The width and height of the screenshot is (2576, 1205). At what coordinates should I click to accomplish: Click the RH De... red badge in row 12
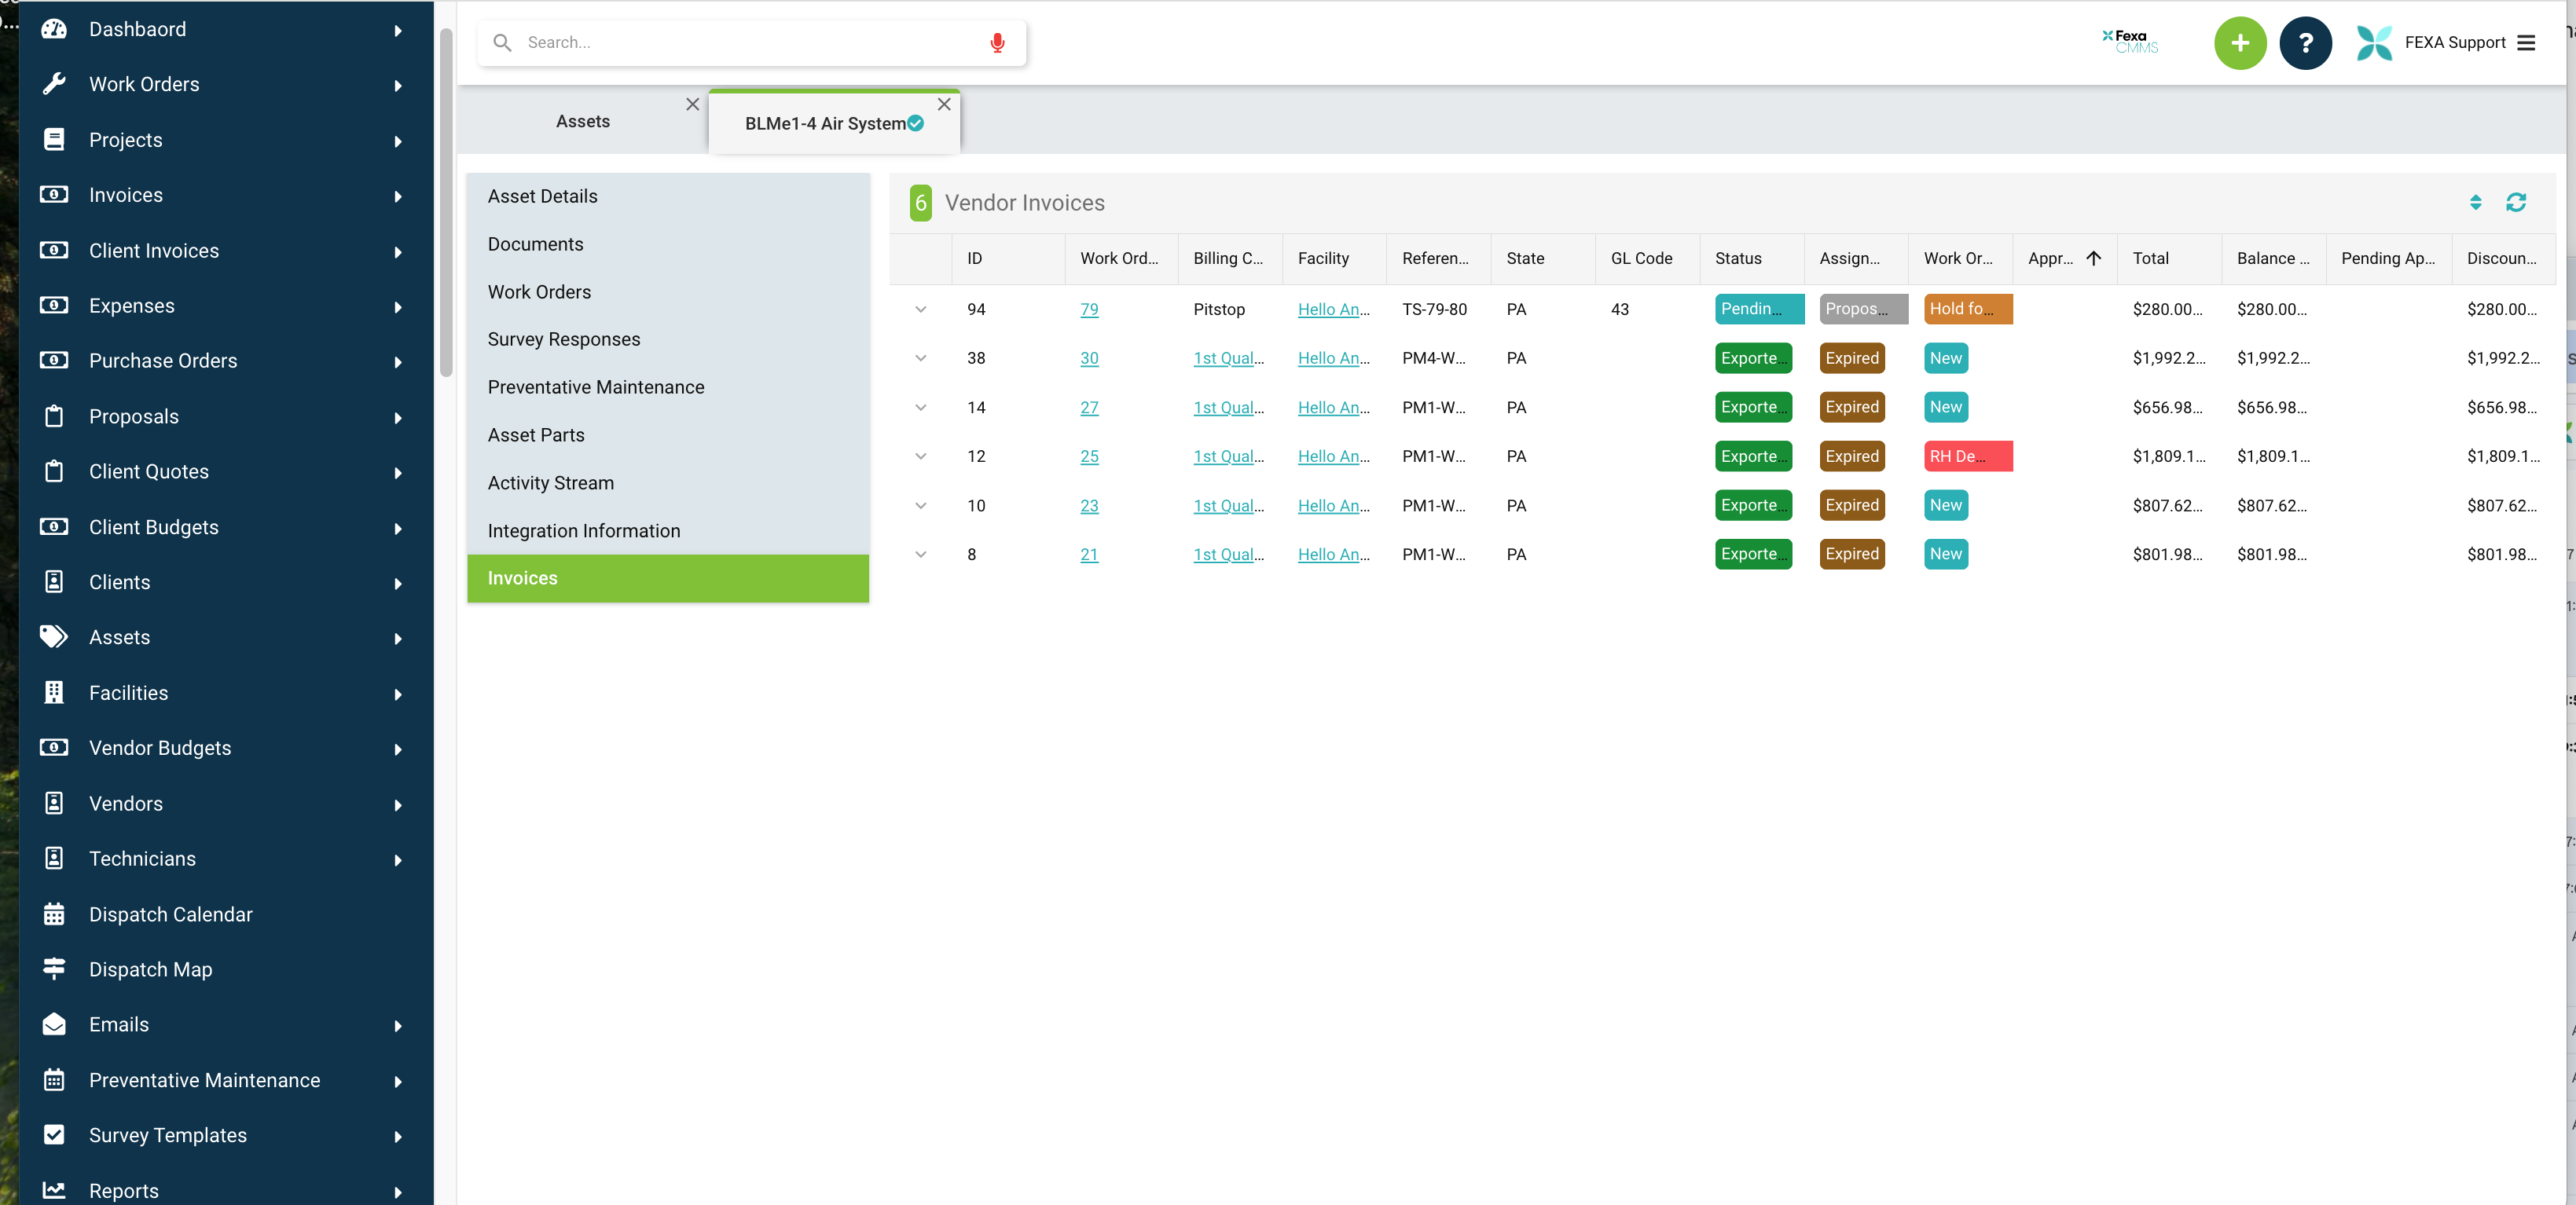(x=1967, y=456)
